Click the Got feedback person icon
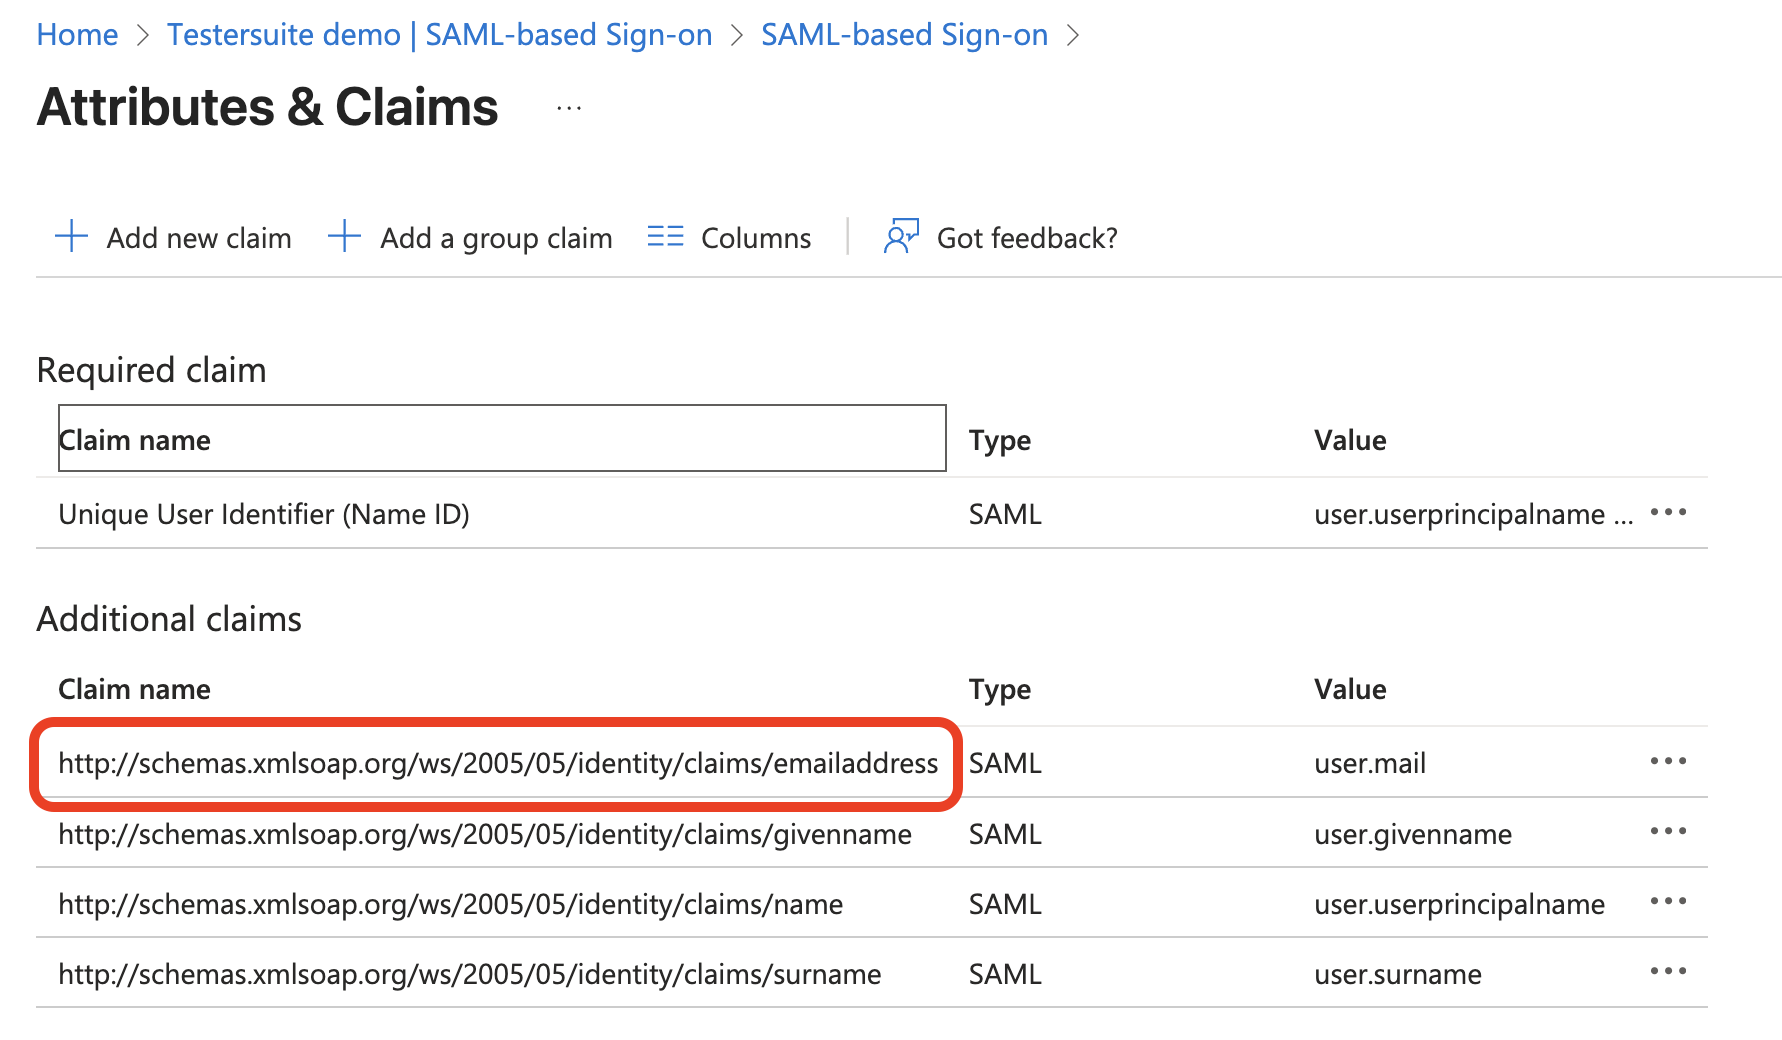 coord(900,237)
